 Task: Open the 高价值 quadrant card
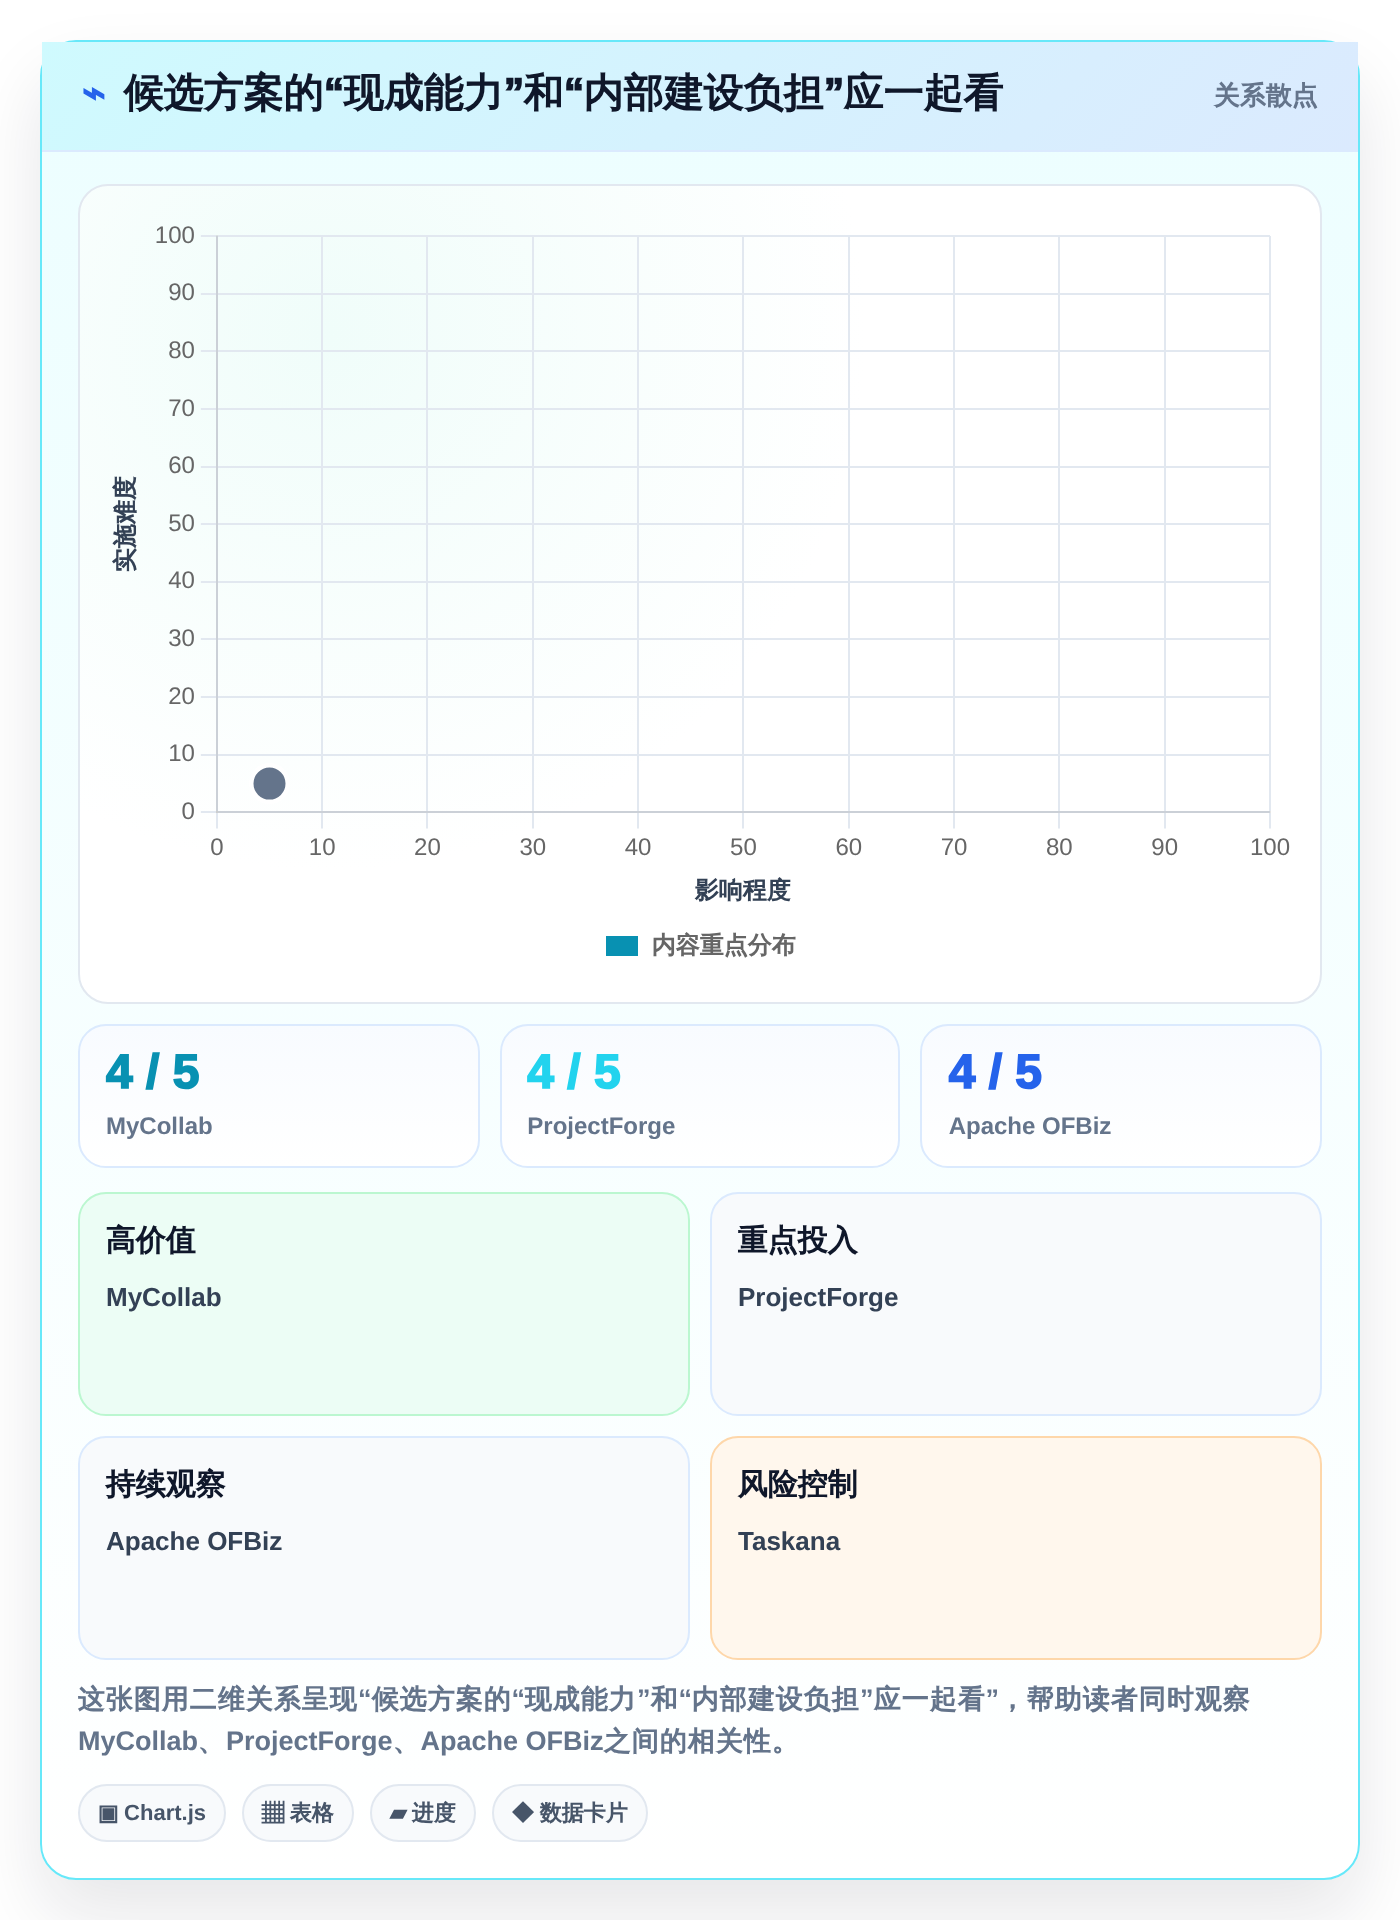point(384,1304)
